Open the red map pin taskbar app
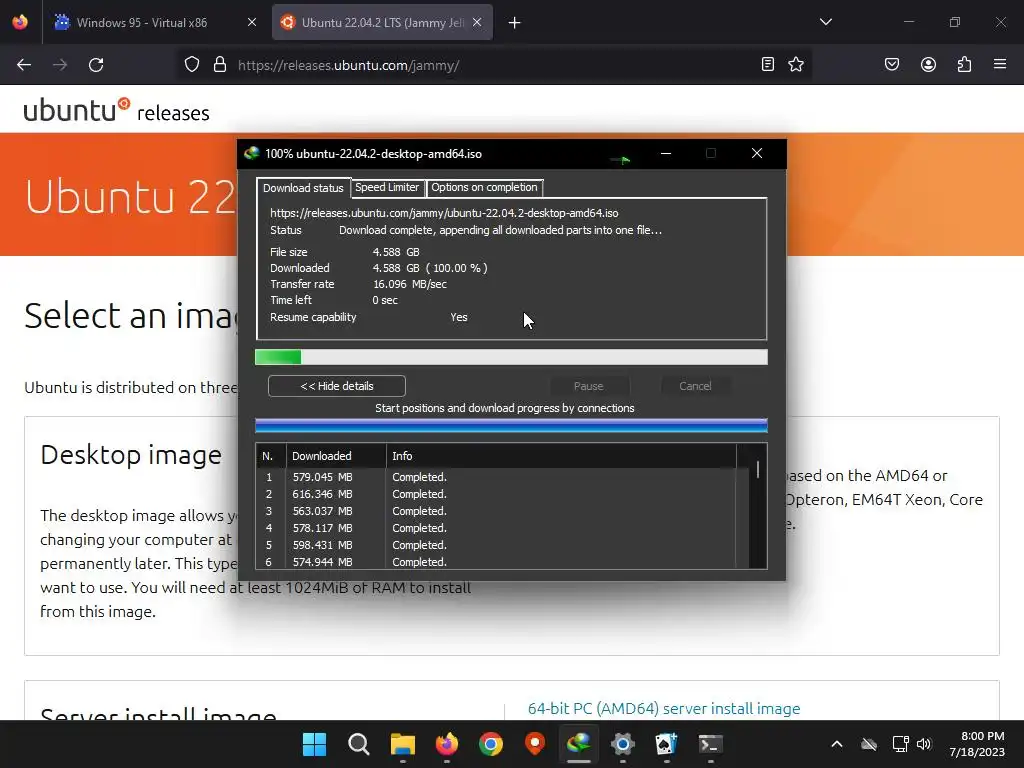Image resolution: width=1024 pixels, height=768 pixels. [x=535, y=744]
